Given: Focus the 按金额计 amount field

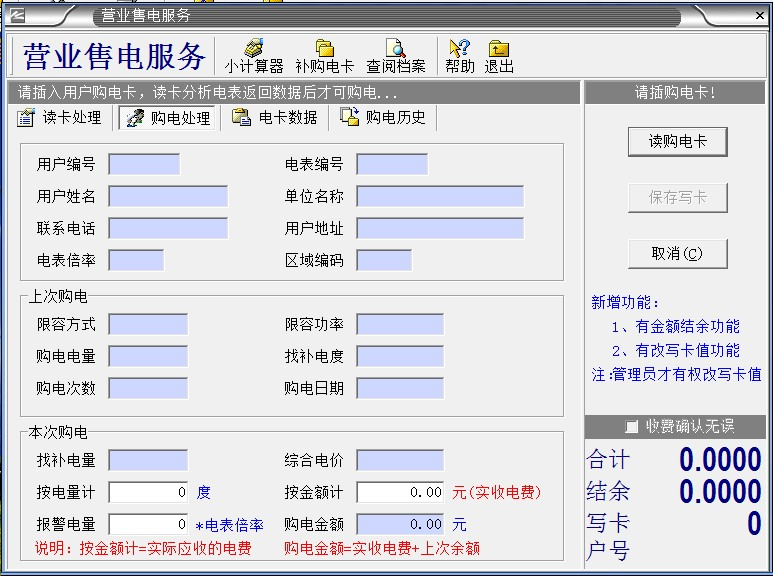Looking at the screenshot, I should (x=400, y=493).
